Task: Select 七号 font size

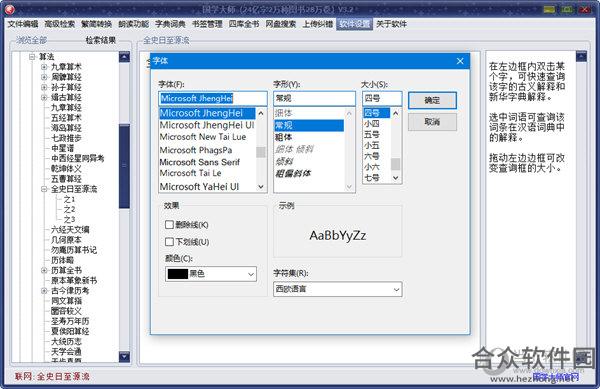Action: pos(372,178)
